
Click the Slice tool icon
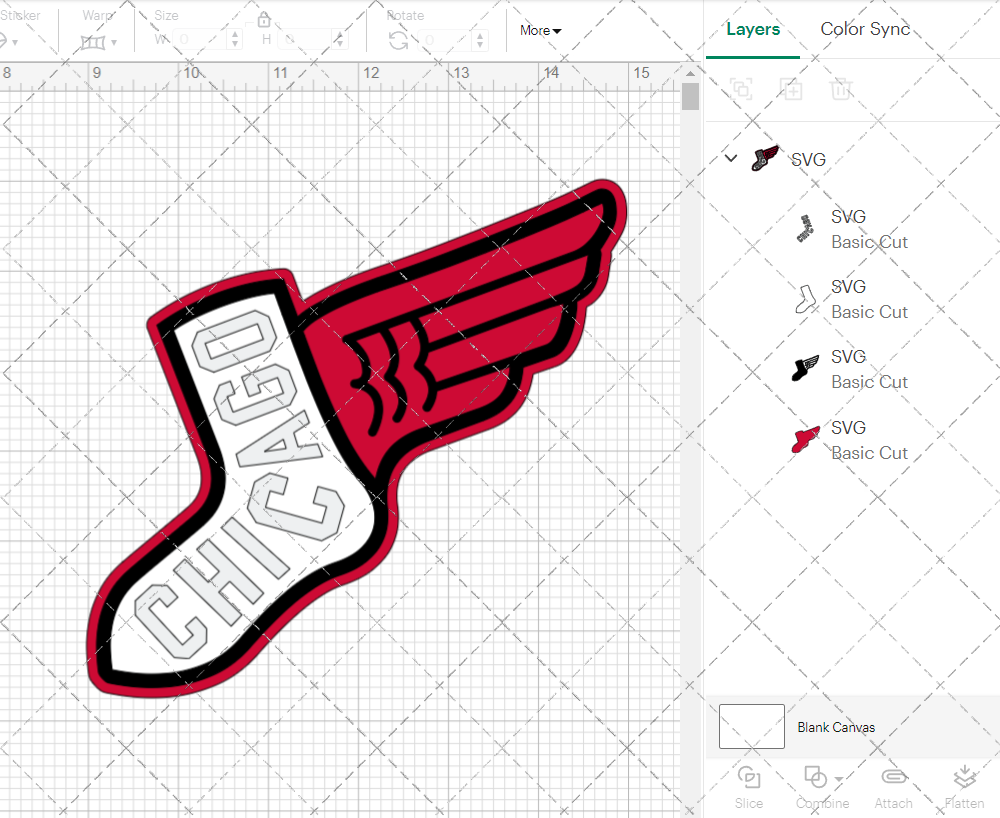pyautogui.click(x=748, y=778)
